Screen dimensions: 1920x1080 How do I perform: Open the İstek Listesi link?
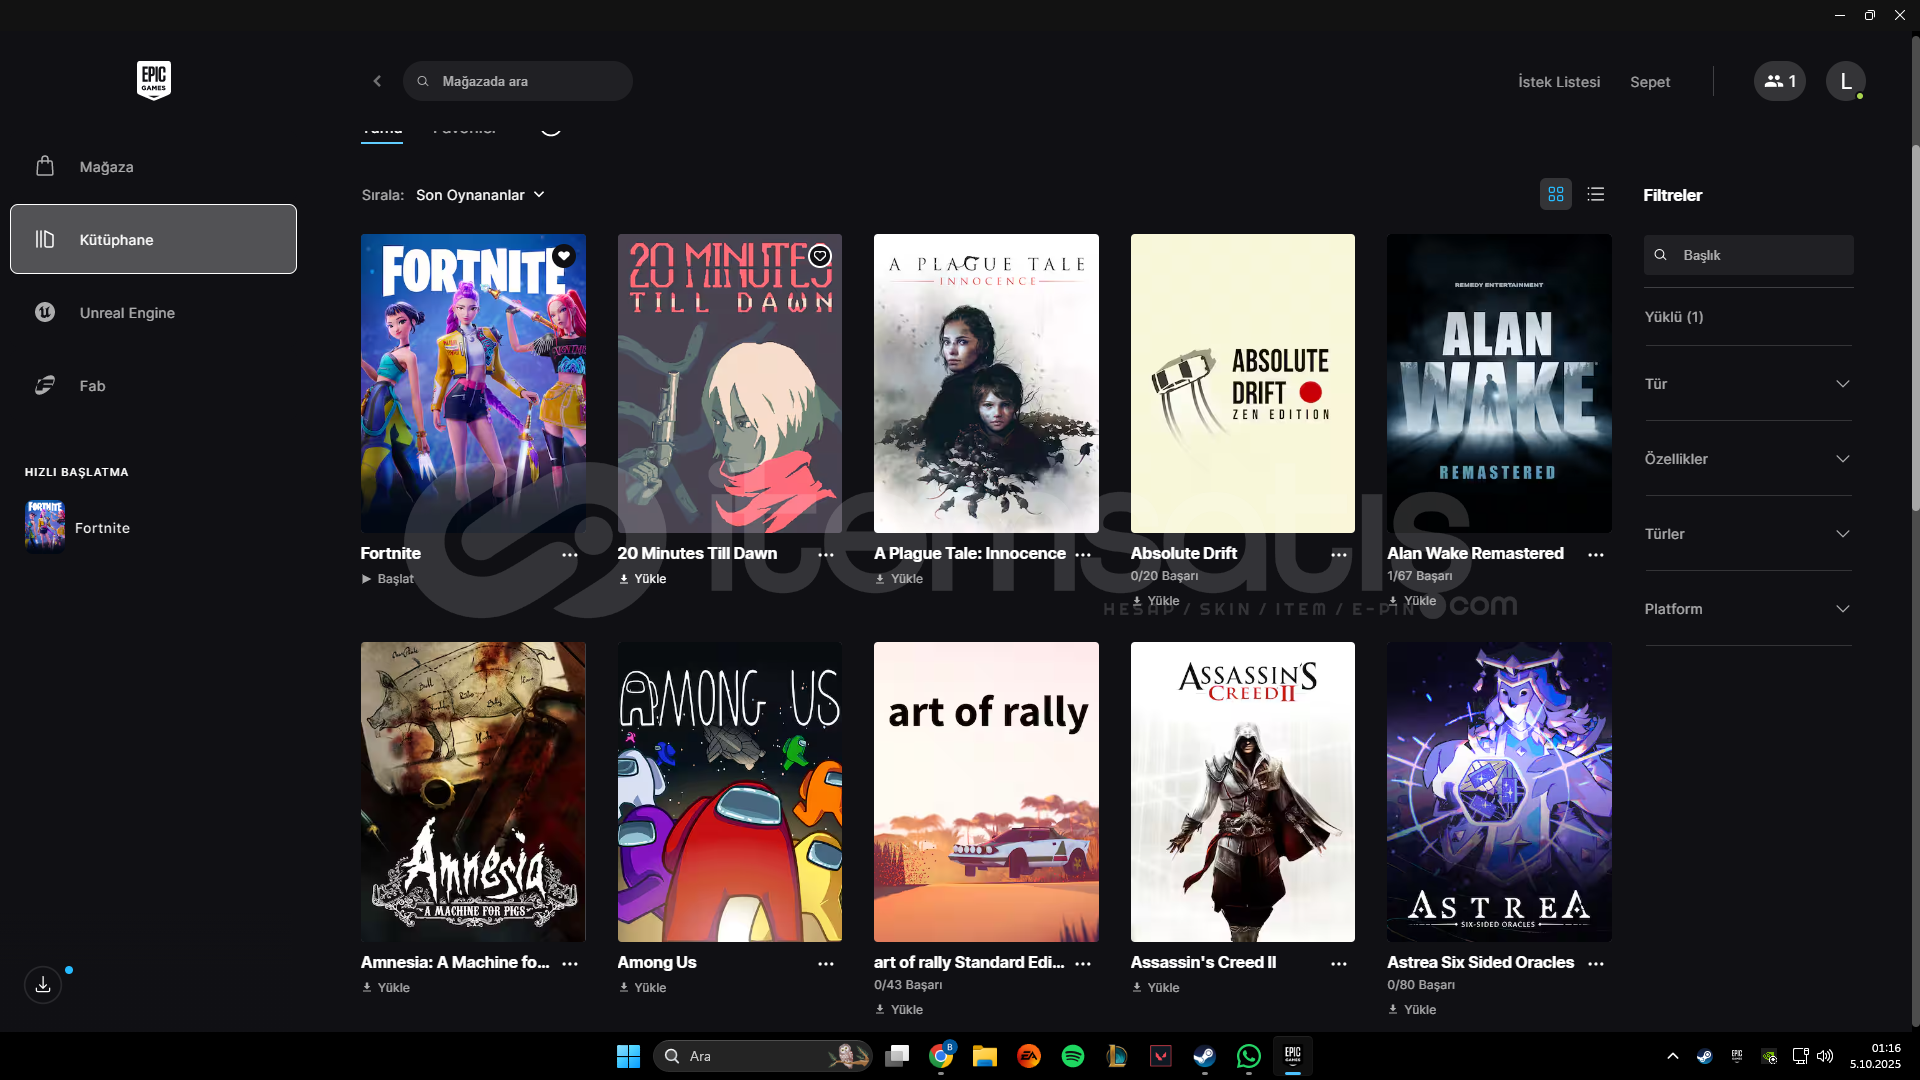click(x=1558, y=82)
